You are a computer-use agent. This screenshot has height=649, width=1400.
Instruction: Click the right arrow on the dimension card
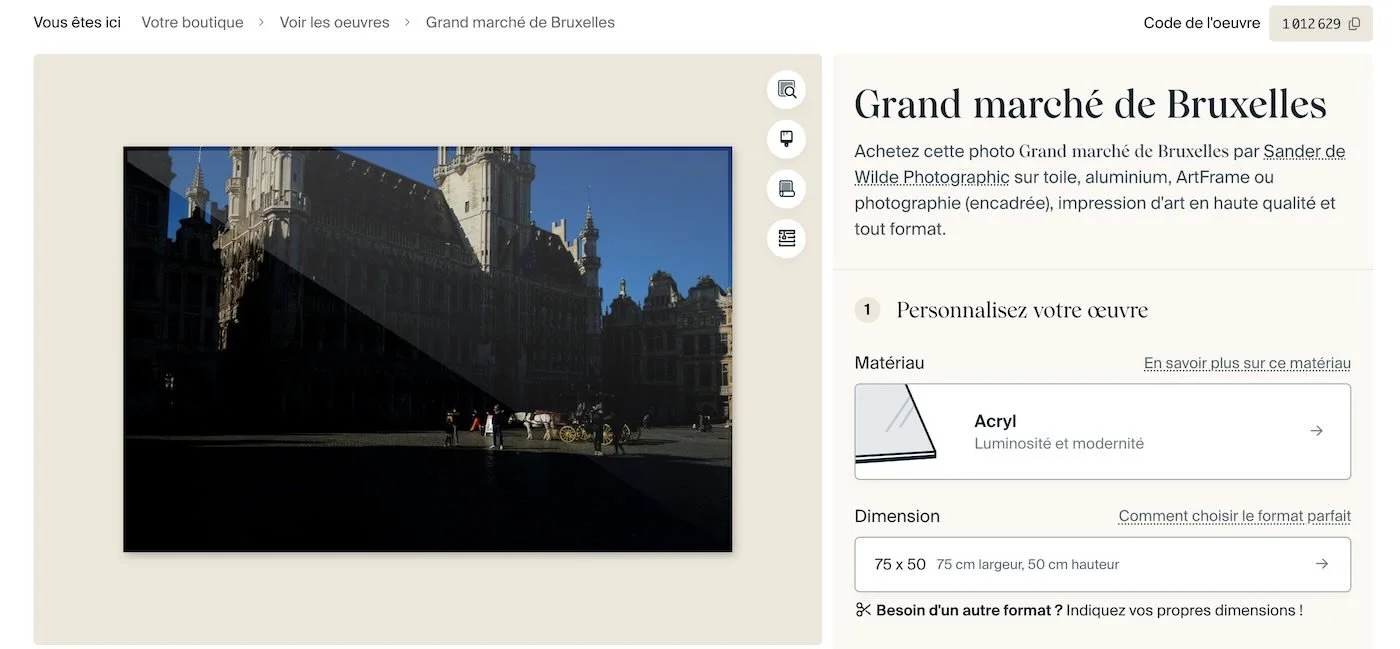(1322, 563)
